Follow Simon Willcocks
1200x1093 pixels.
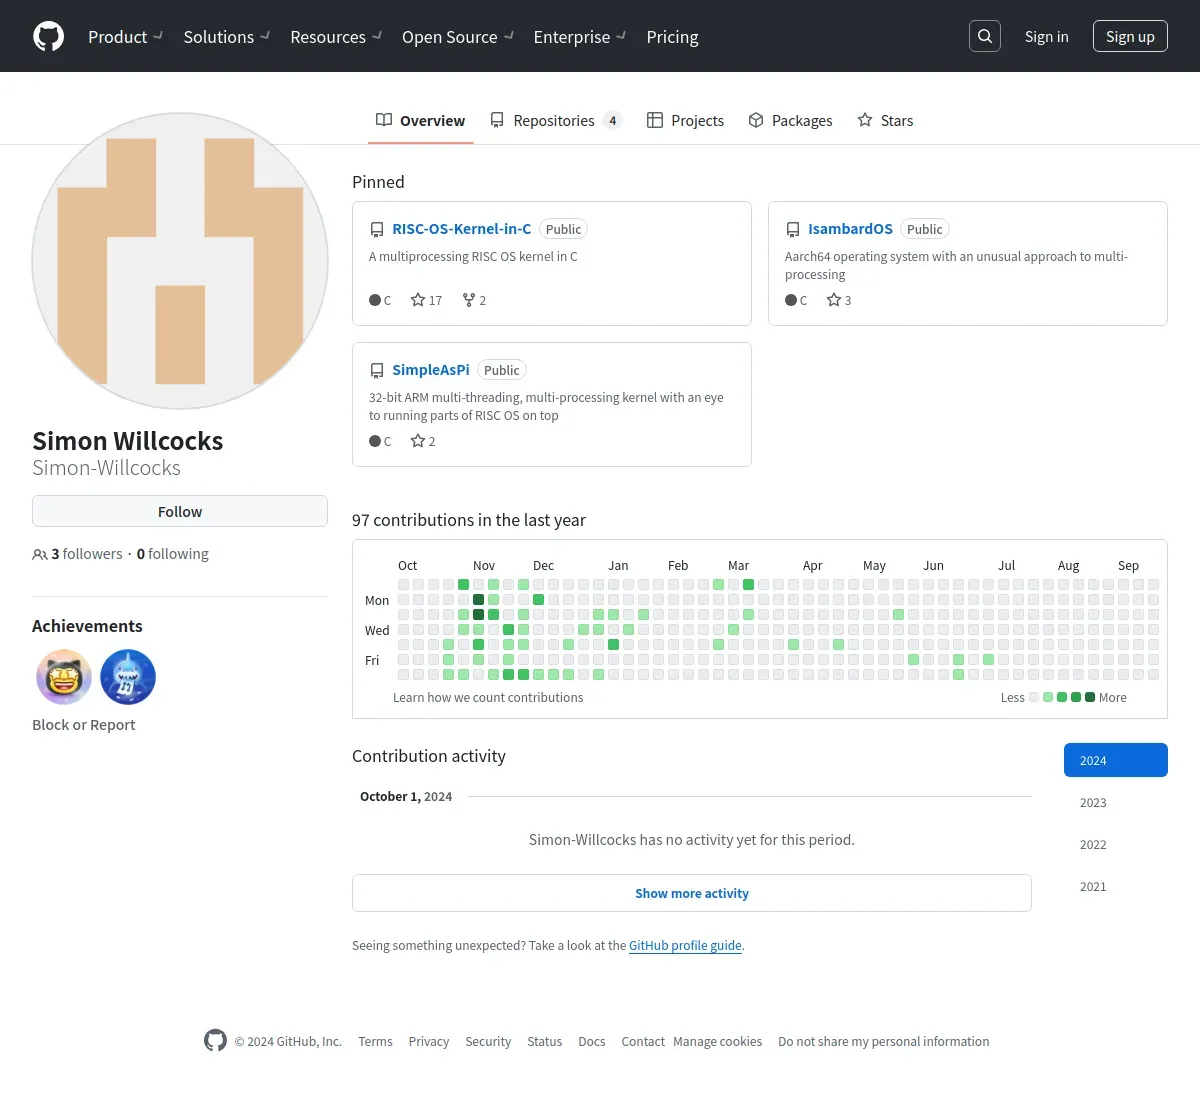click(180, 511)
